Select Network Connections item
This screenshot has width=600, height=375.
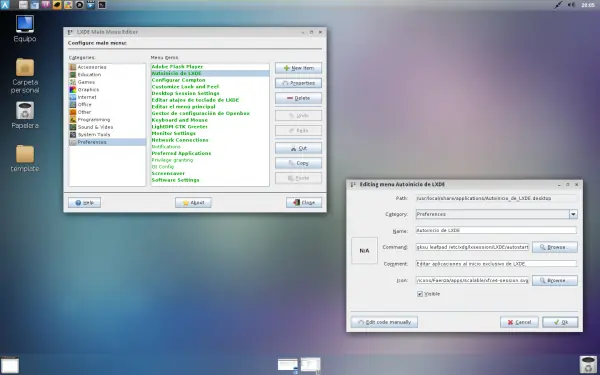point(210,140)
